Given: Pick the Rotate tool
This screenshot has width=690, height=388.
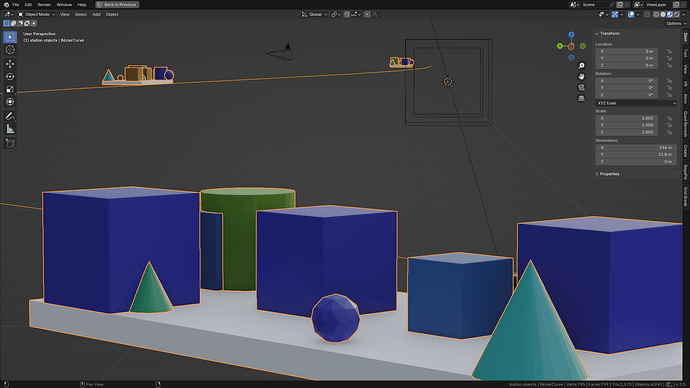Looking at the screenshot, I should 10,77.
